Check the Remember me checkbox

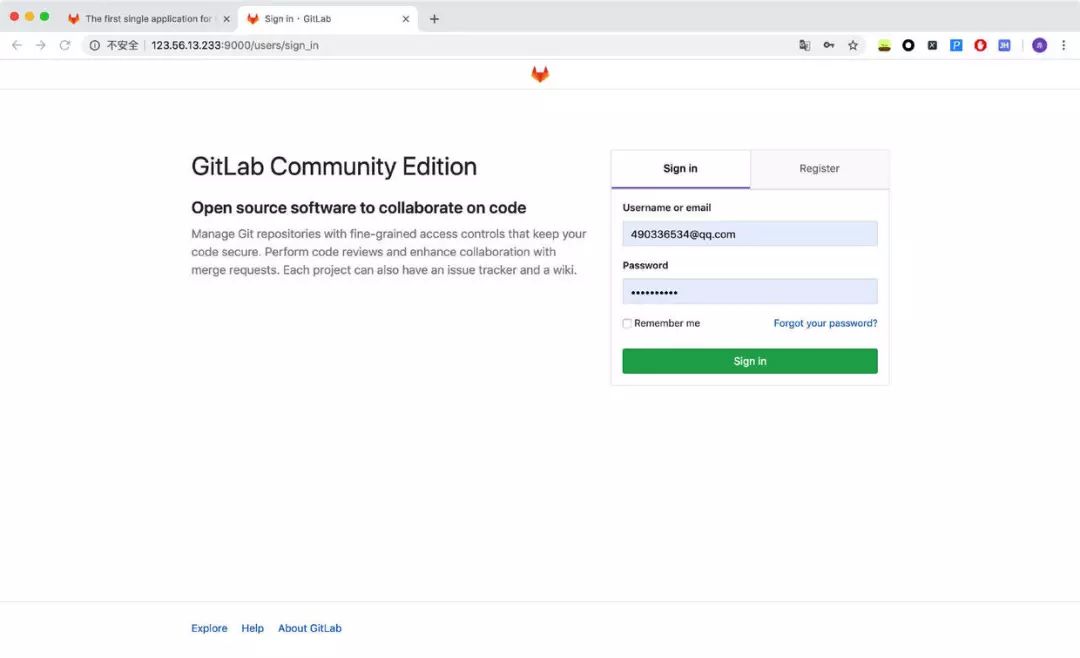pyautogui.click(x=627, y=323)
